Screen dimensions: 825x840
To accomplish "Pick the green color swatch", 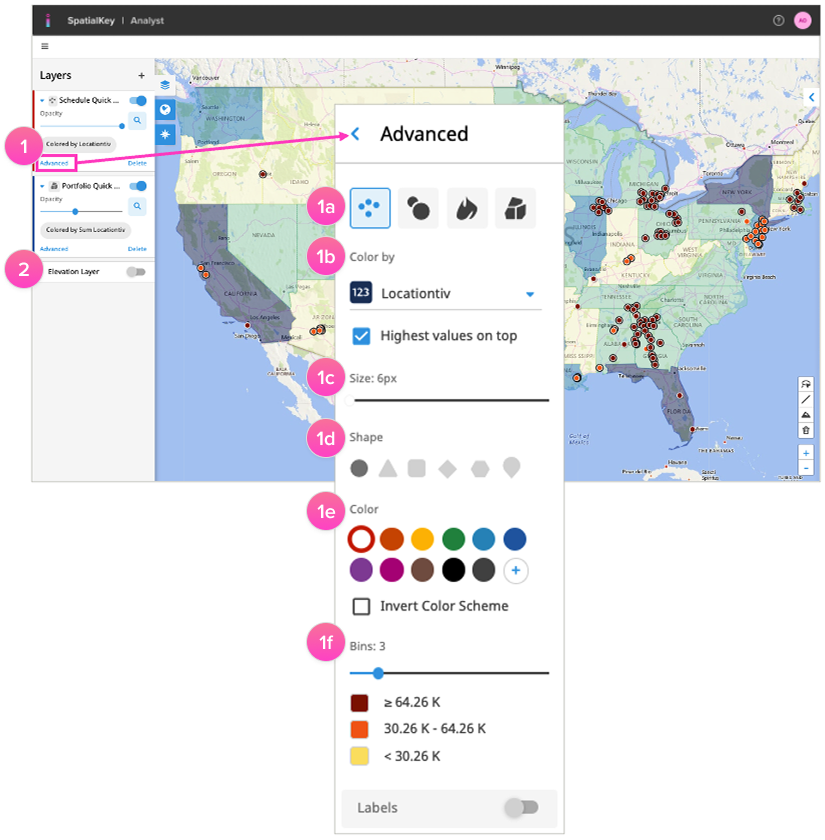I will (454, 540).
